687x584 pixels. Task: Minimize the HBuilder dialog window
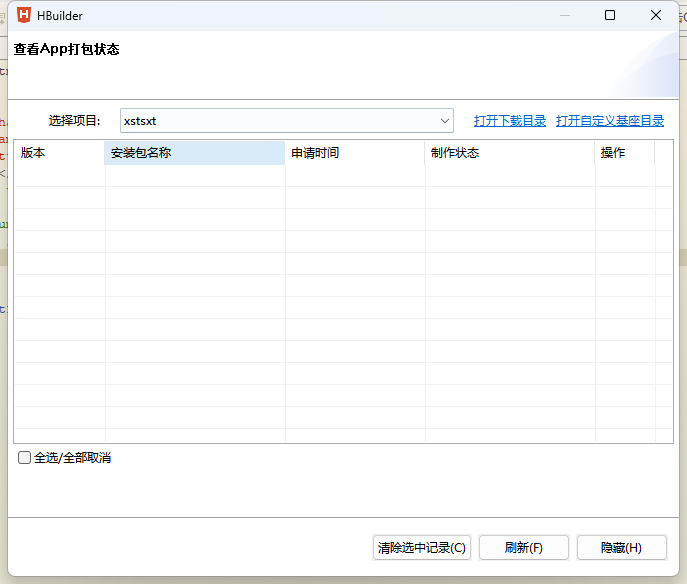pyautogui.click(x=564, y=15)
